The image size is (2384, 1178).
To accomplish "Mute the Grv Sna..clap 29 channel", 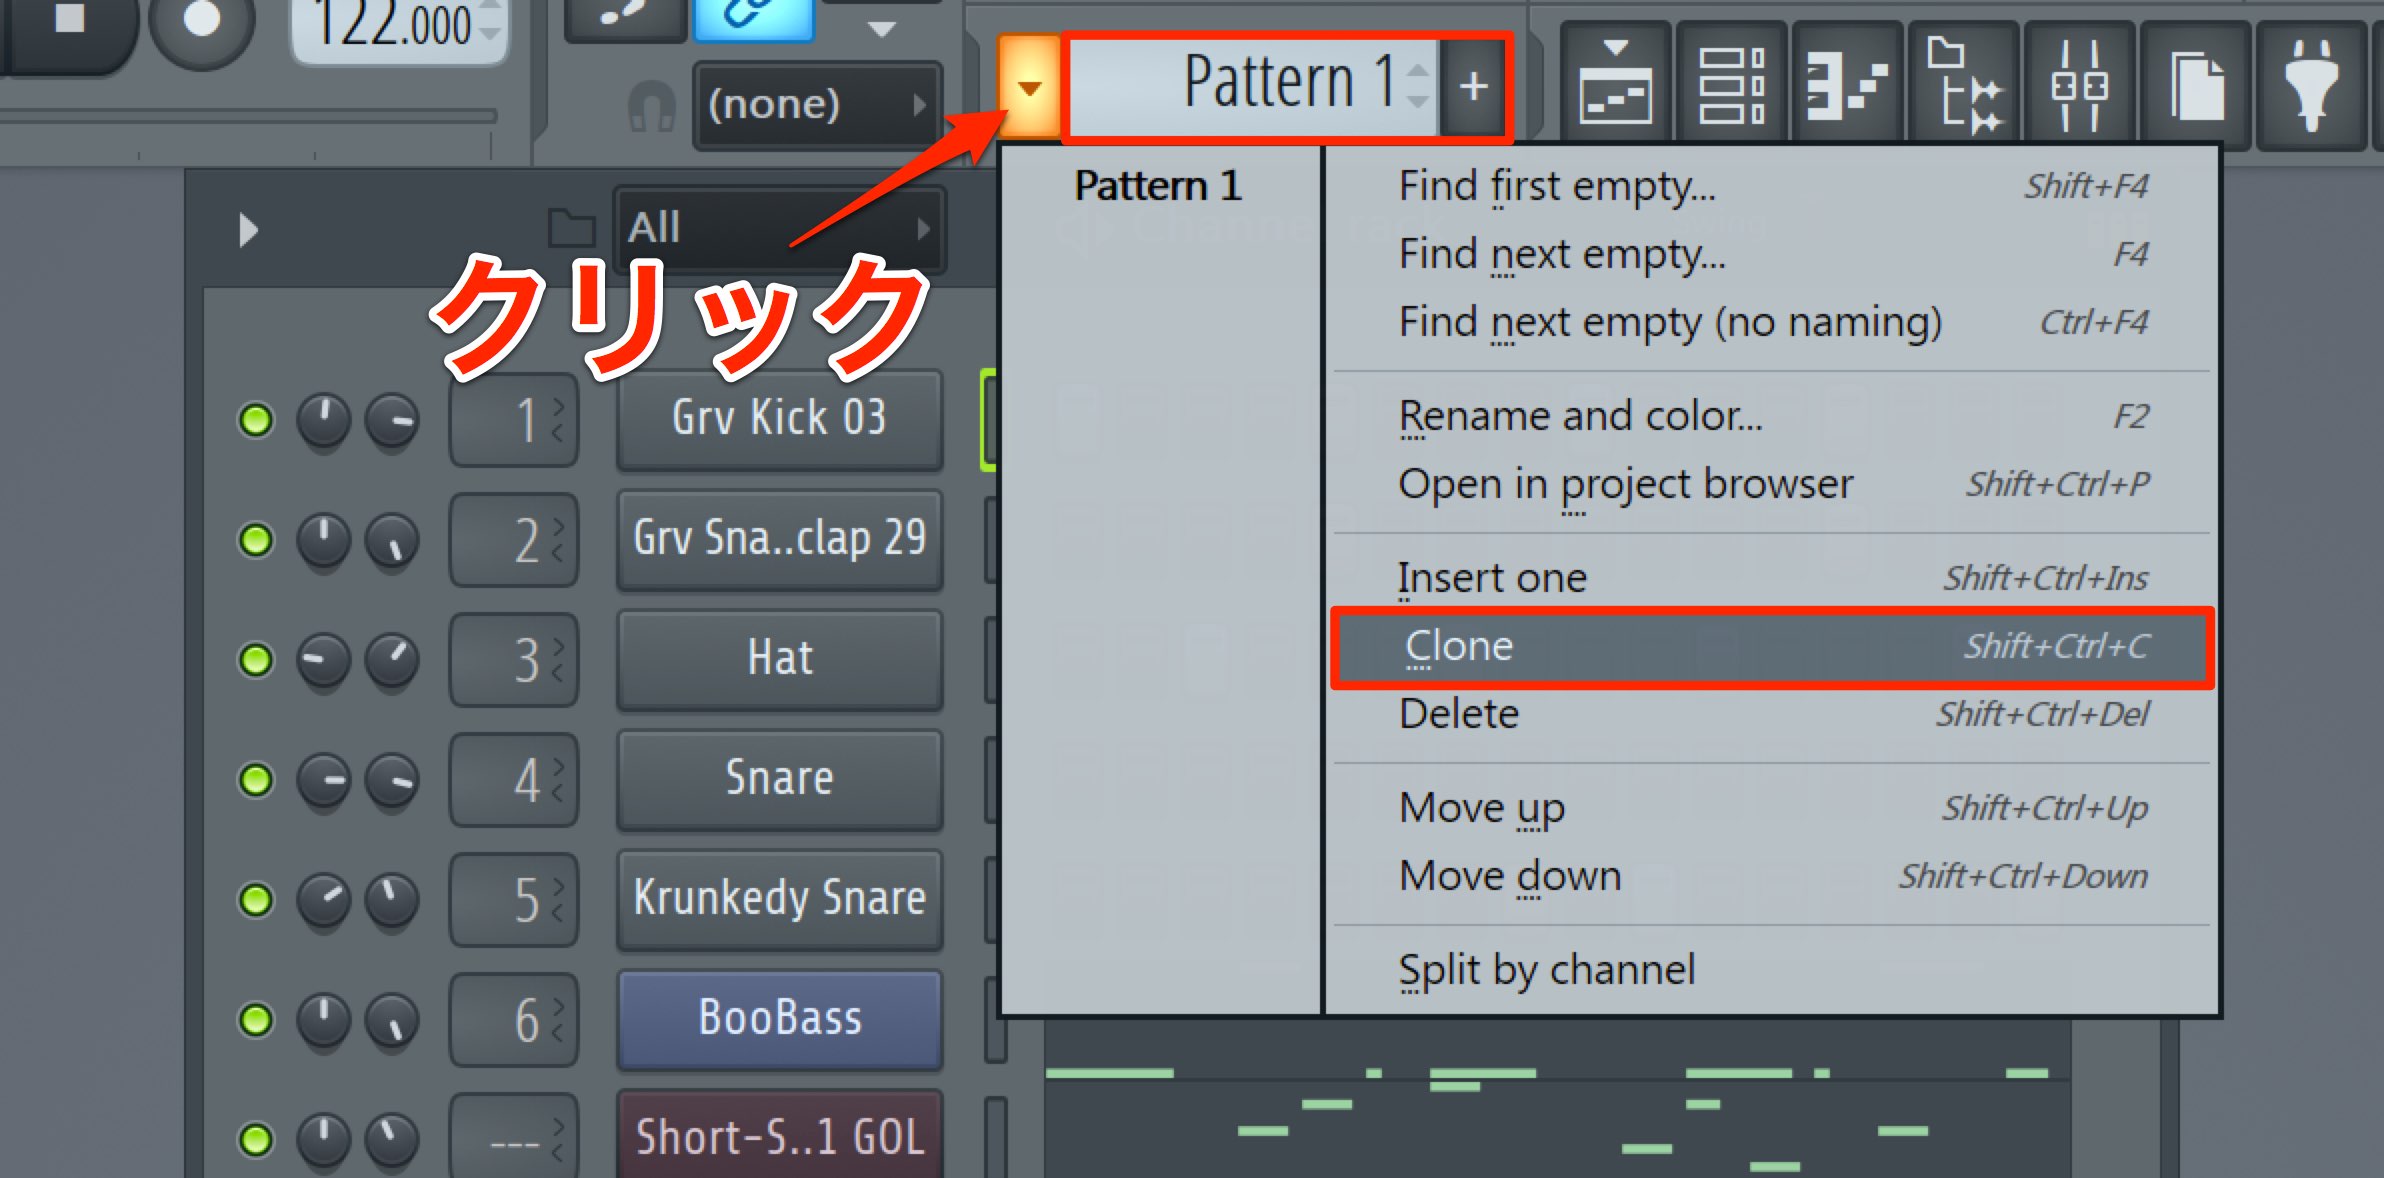I will (256, 540).
